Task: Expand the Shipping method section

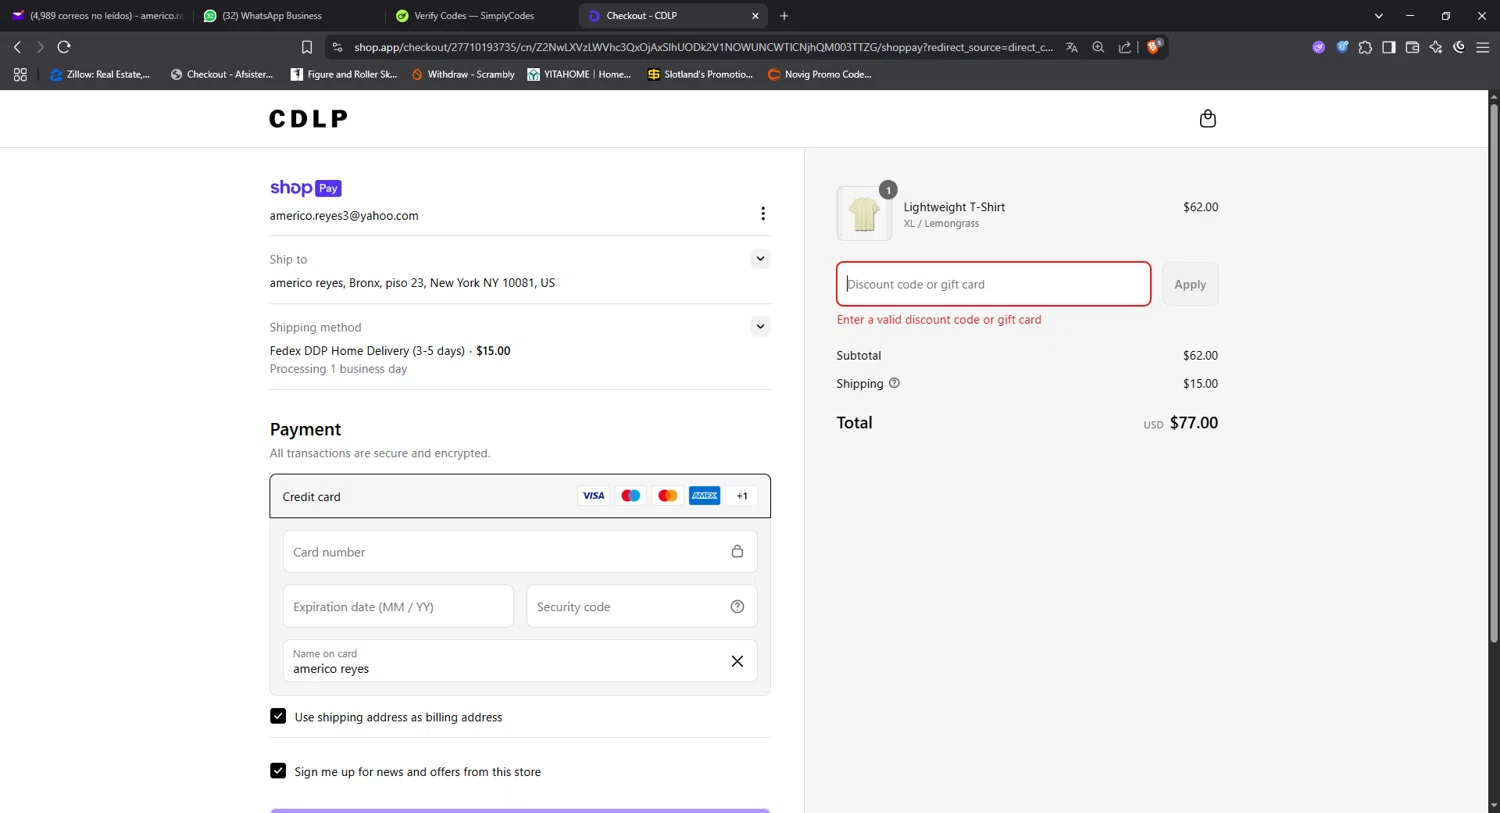Action: (x=760, y=327)
